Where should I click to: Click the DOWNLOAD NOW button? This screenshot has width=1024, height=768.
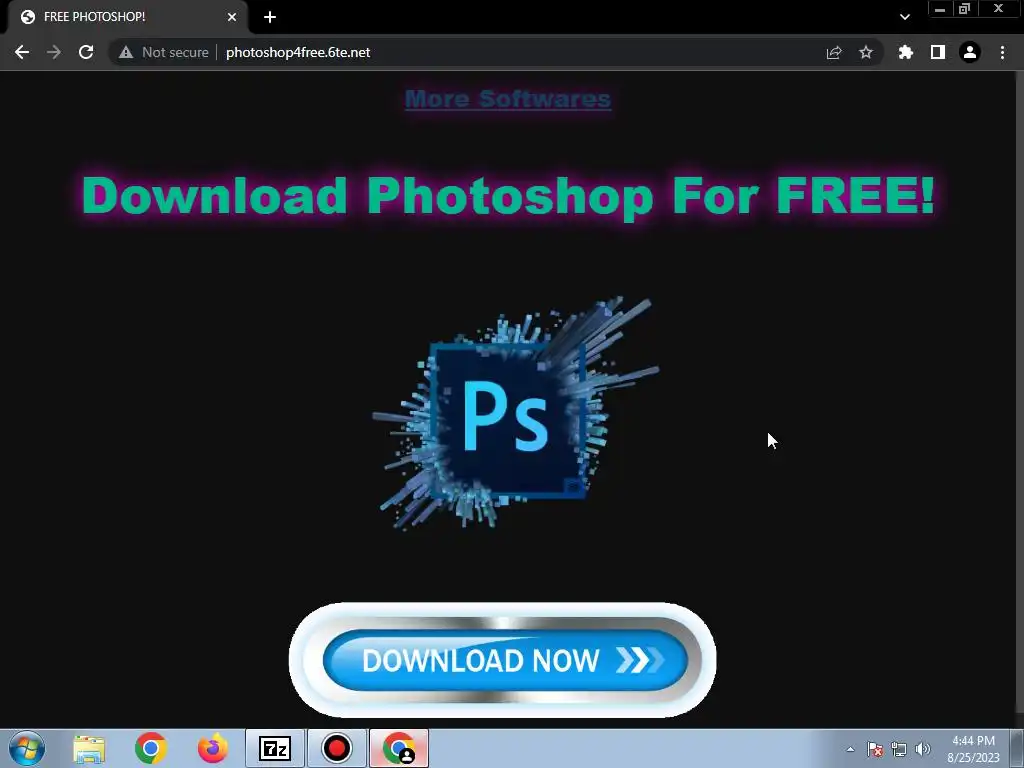coord(504,660)
